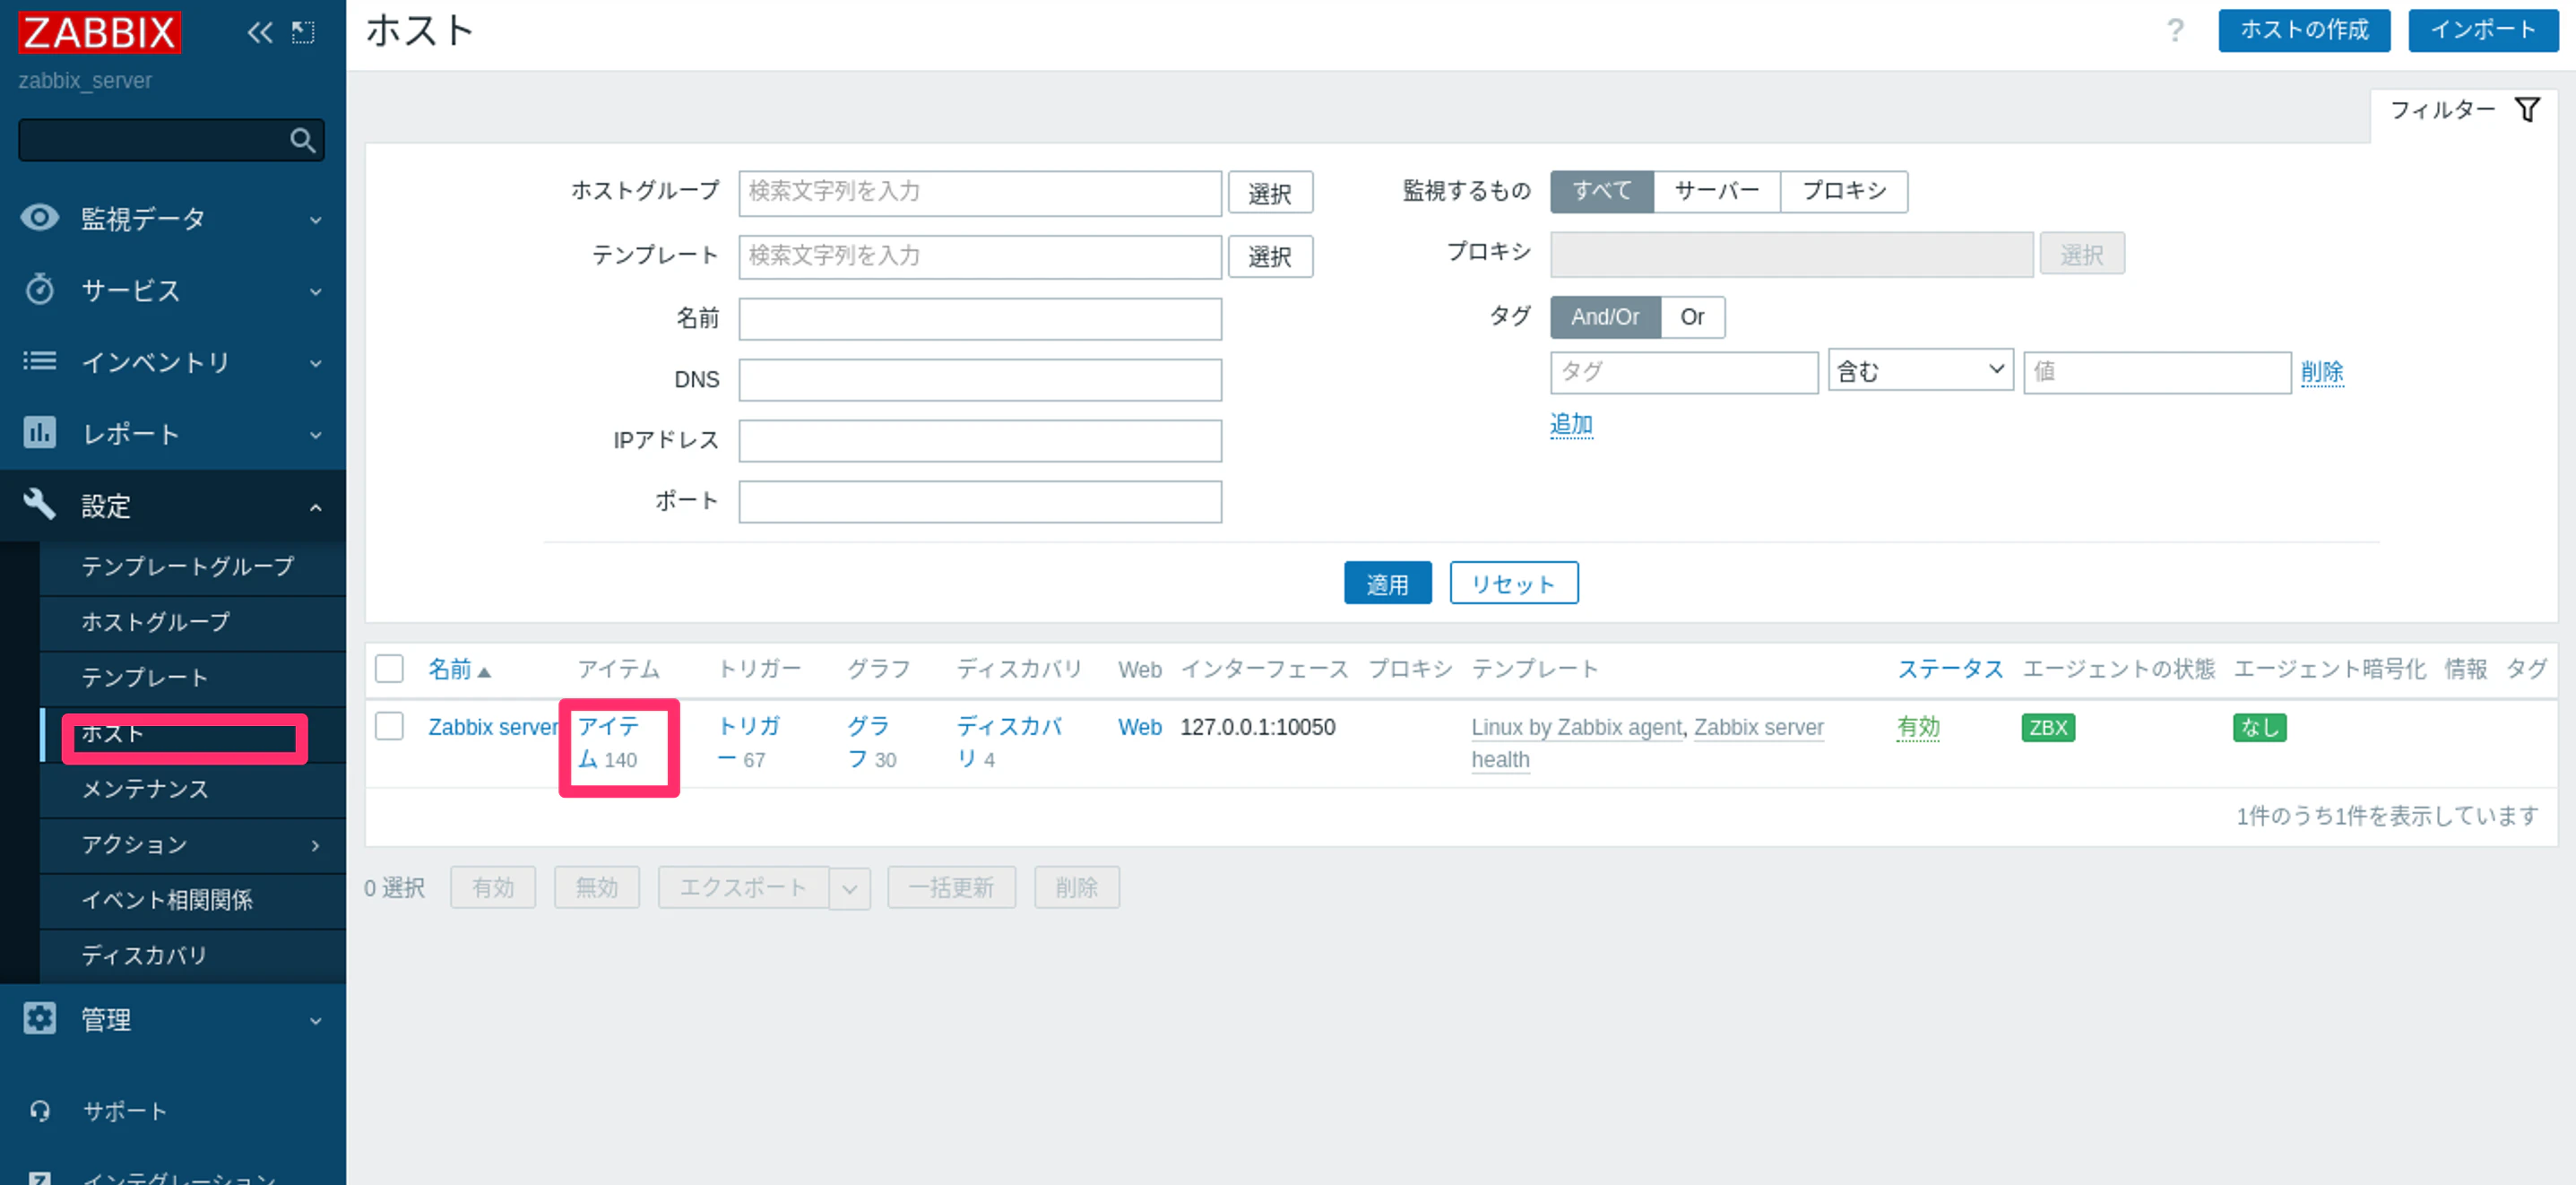Open Linux by Zabbix agent template link
The width and height of the screenshot is (2576, 1185).
[x=1577, y=727]
